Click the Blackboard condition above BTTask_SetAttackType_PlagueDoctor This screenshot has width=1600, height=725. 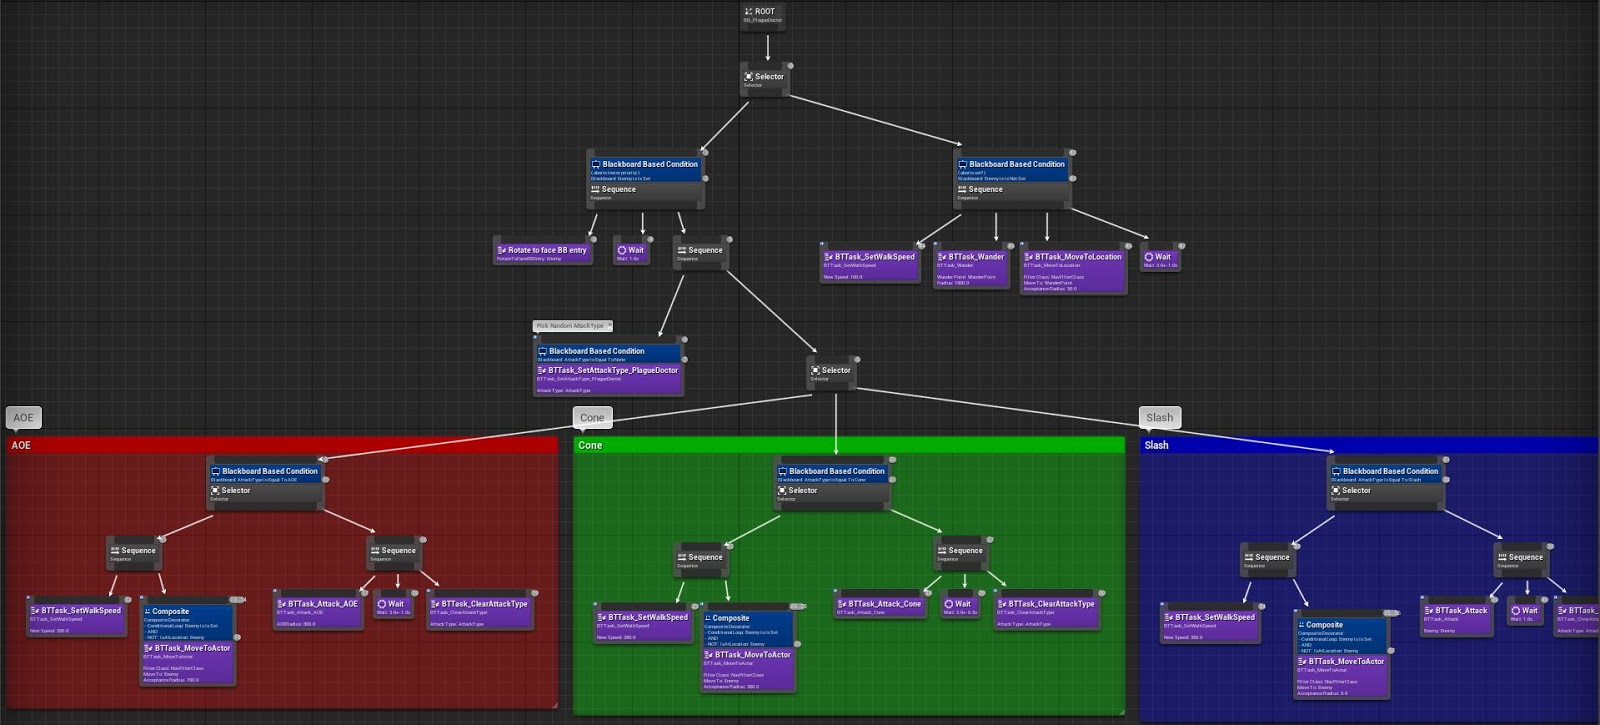tap(608, 354)
